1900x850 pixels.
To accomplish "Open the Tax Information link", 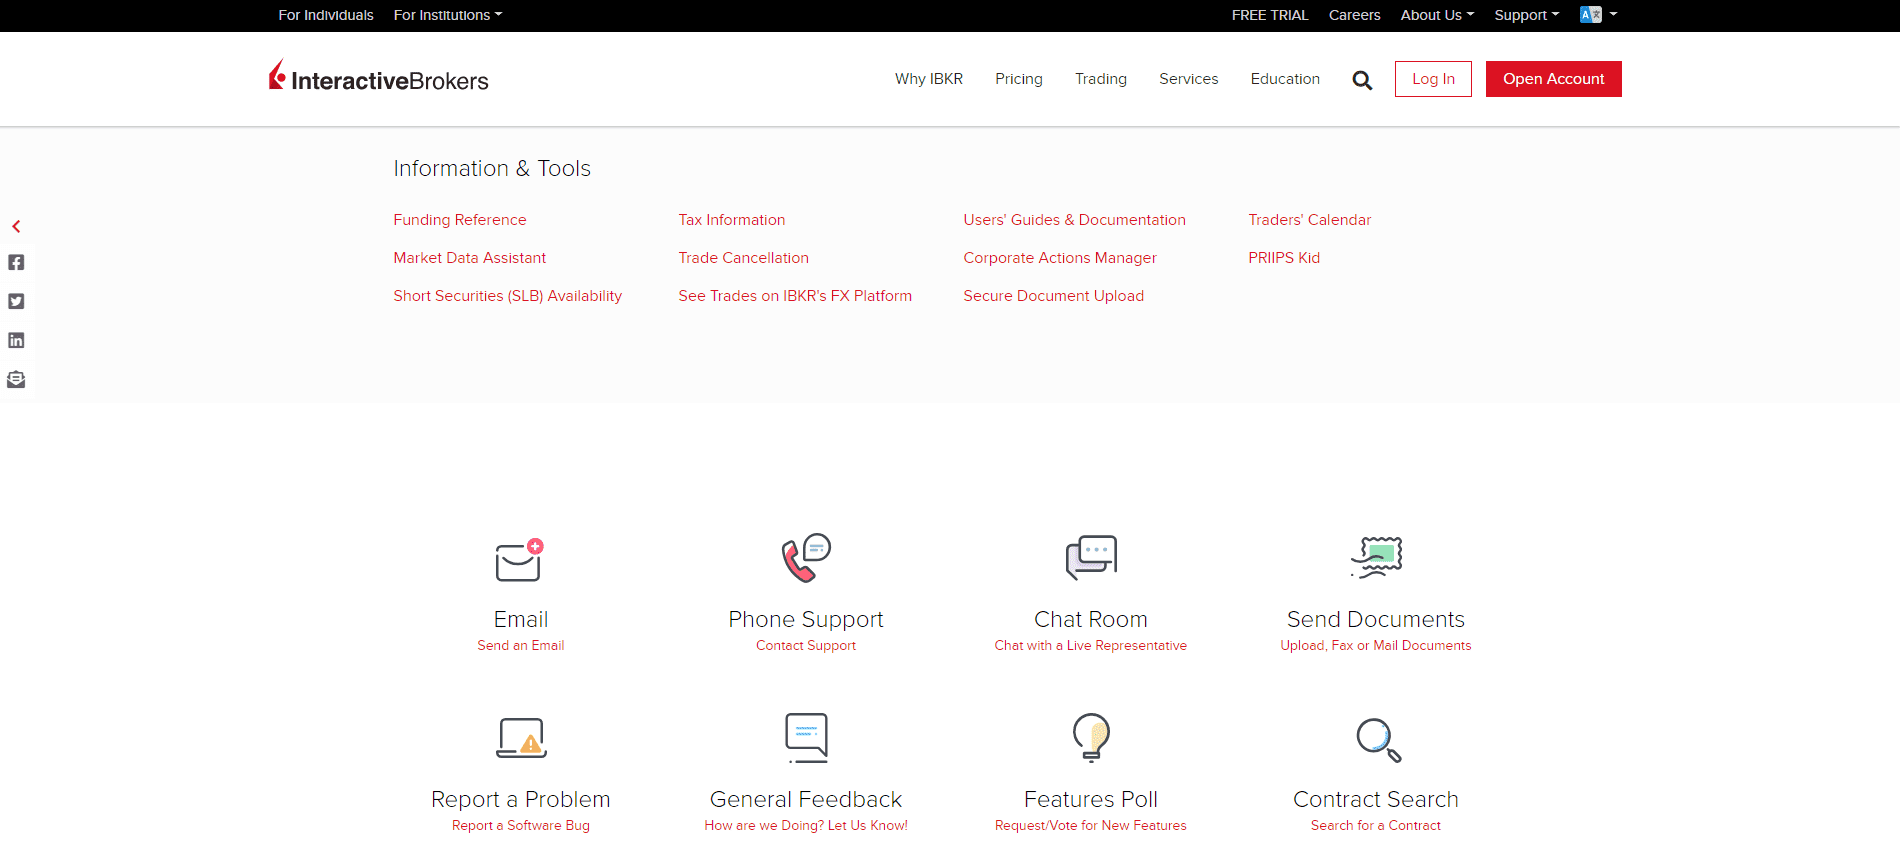I will tap(732, 220).
